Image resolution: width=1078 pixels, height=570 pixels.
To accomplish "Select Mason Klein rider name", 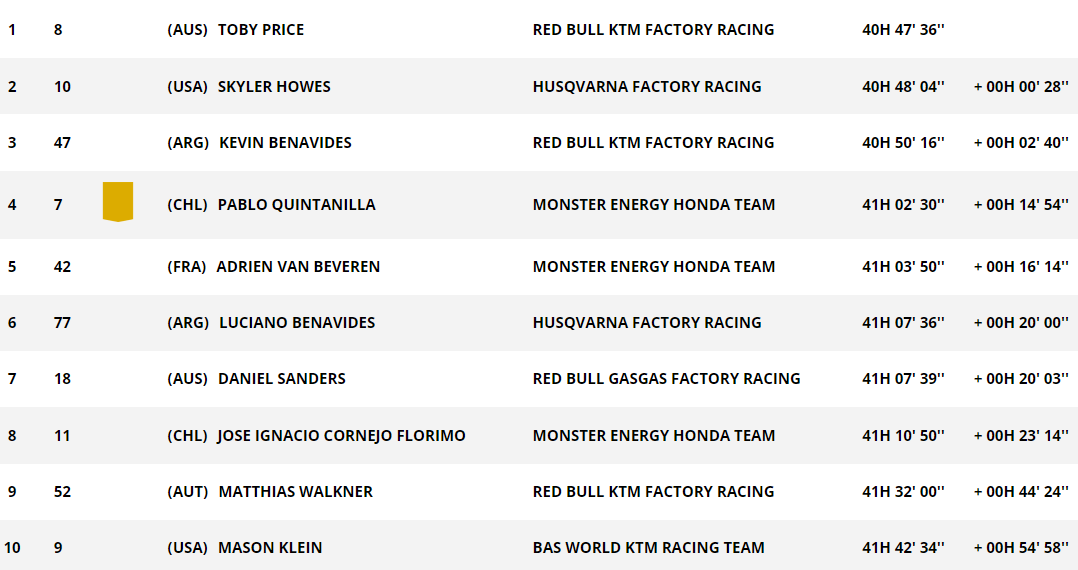I will (x=270, y=548).
